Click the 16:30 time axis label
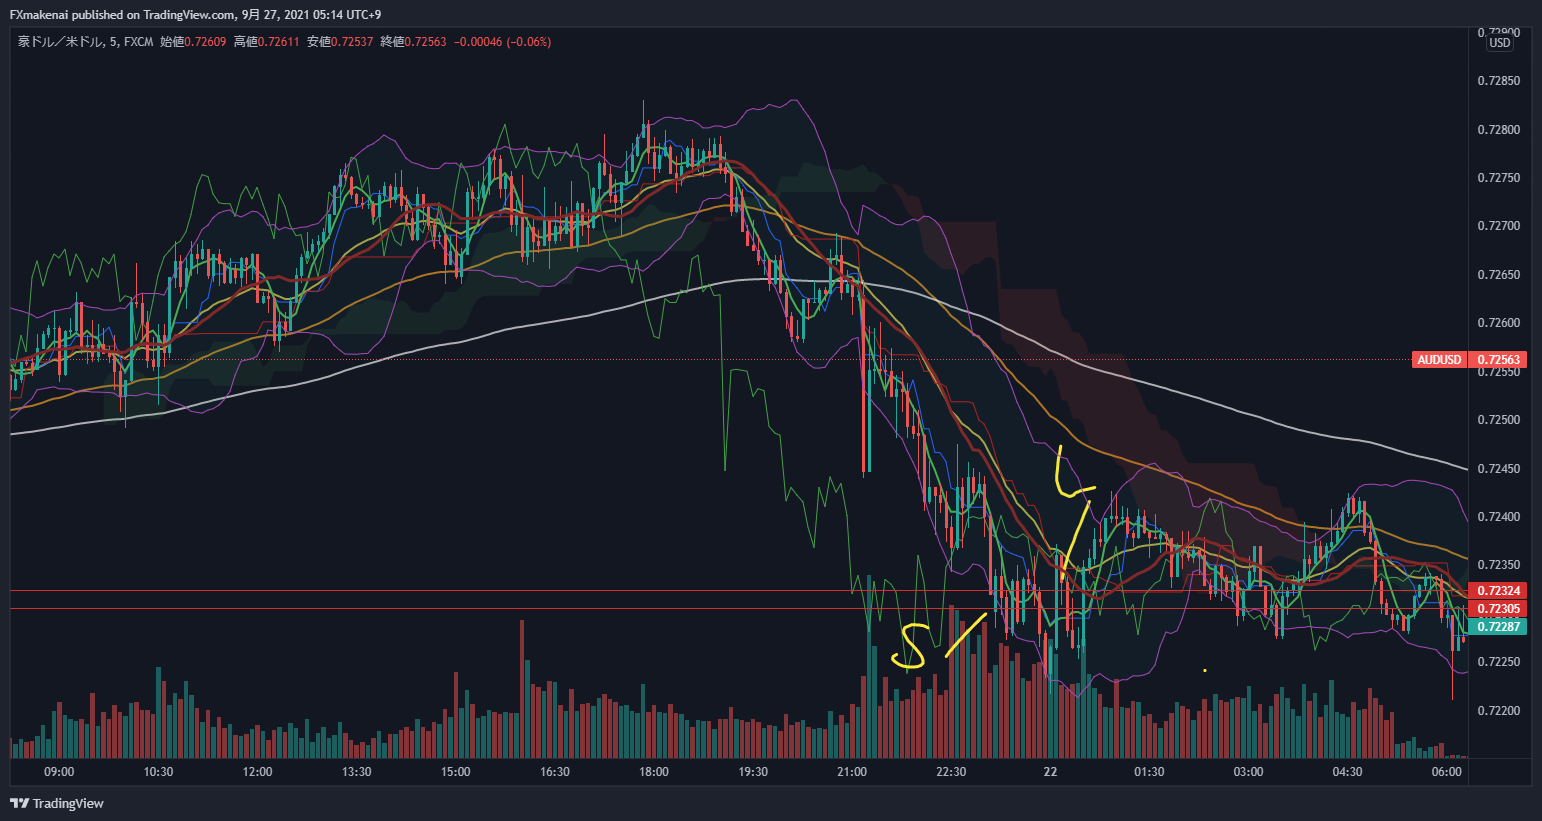This screenshot has width=1542, height=821. tap(555, 772)
